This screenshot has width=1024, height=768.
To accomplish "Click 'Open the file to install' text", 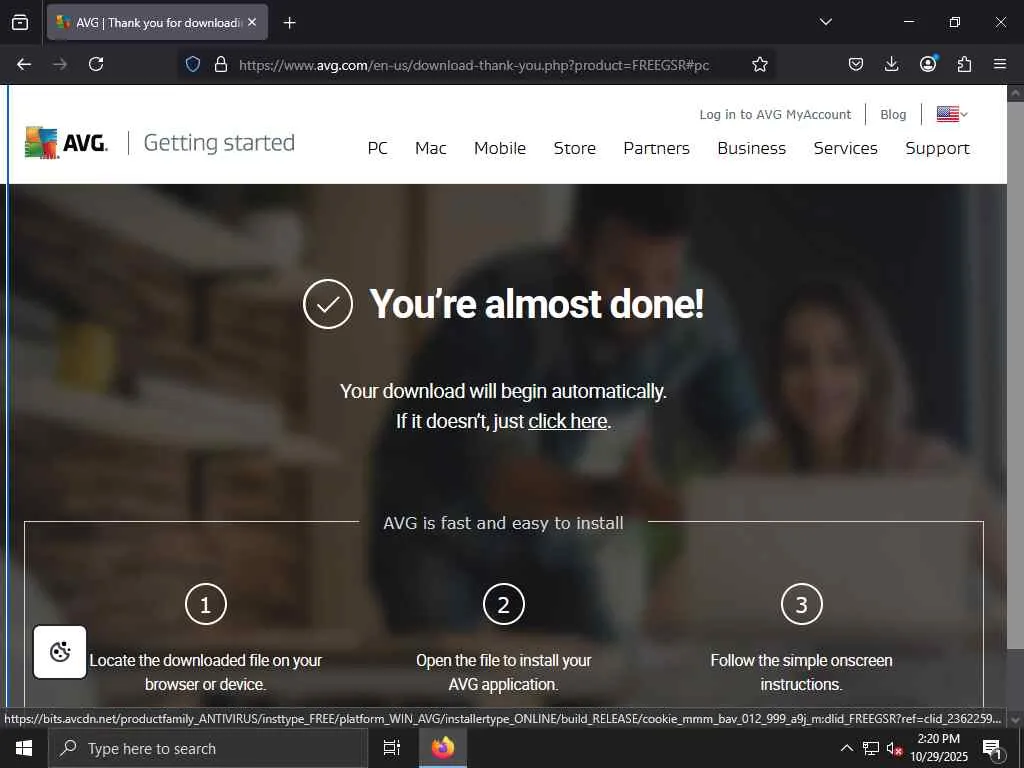I will point(504,672).
